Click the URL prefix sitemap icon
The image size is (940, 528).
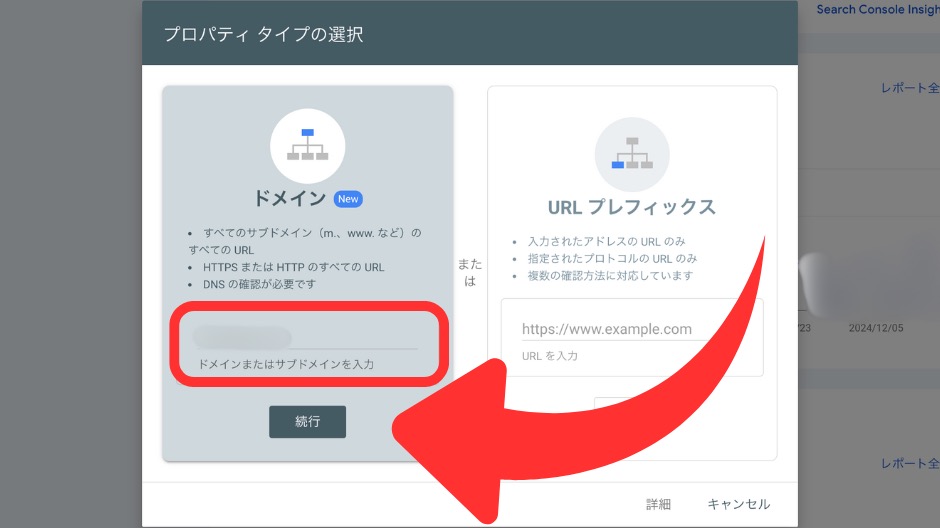click(632, 154)
